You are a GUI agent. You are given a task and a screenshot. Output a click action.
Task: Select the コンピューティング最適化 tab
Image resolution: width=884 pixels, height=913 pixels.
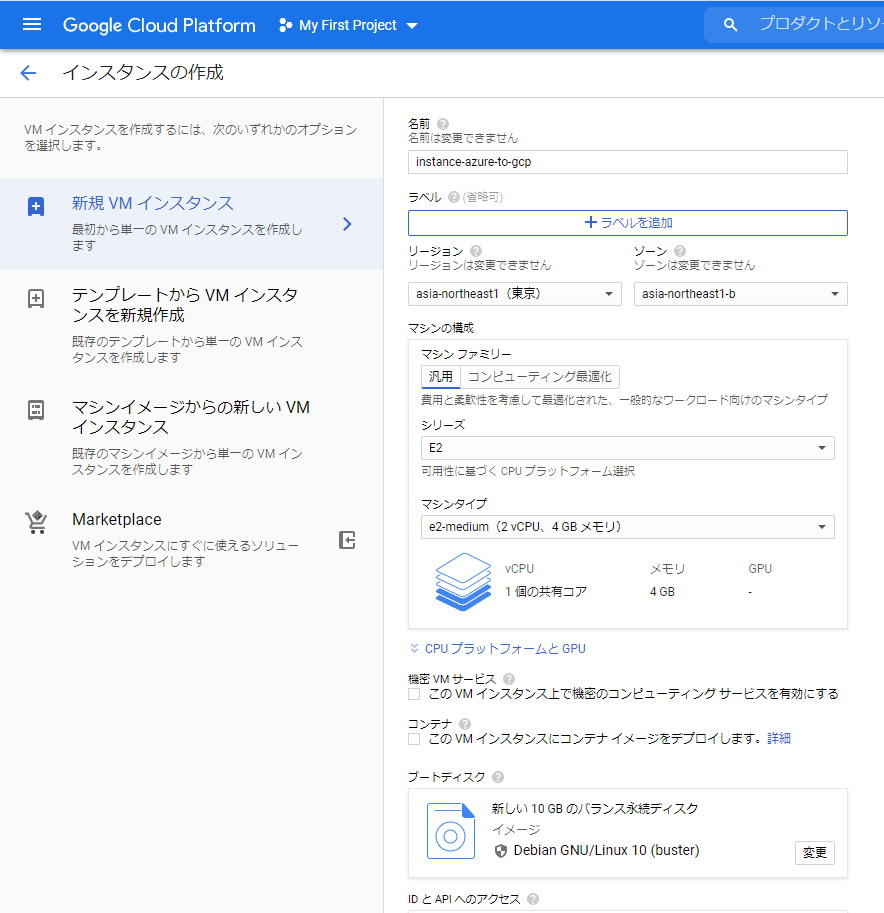click(x=540, y=377)
